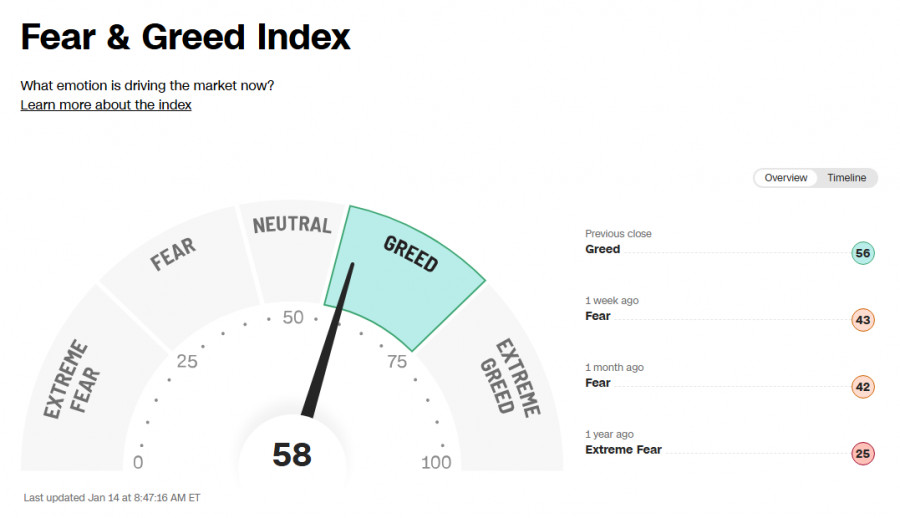Click the Fear & Greed Index heading

point(186,38)
